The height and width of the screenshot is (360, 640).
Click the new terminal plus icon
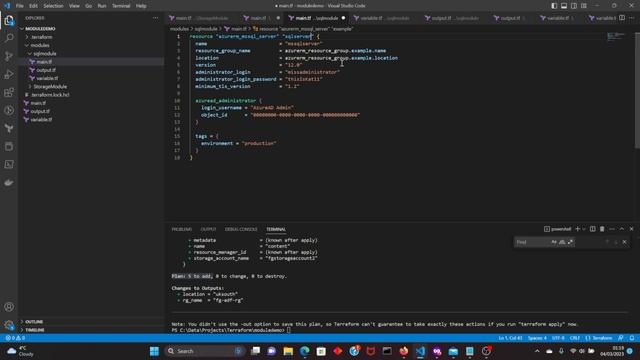(578, 229)
